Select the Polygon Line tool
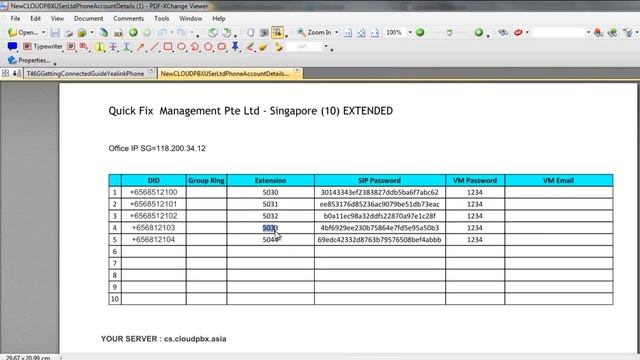This screenshot has height=360, width=640. click(x=195, y=47)
